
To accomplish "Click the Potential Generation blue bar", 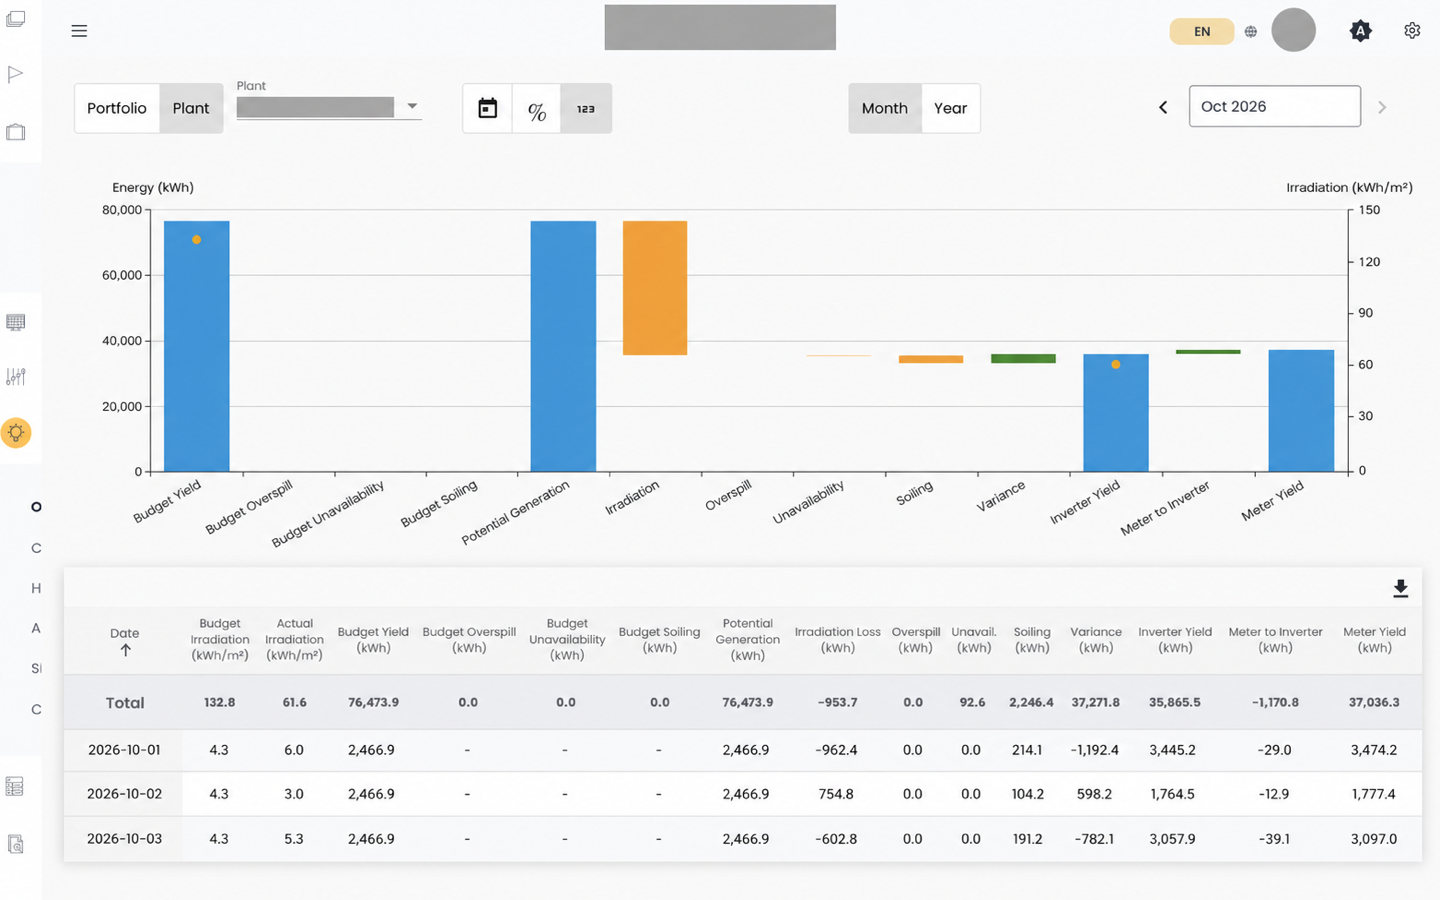I will pyautogui.click(x=563, y=346).
